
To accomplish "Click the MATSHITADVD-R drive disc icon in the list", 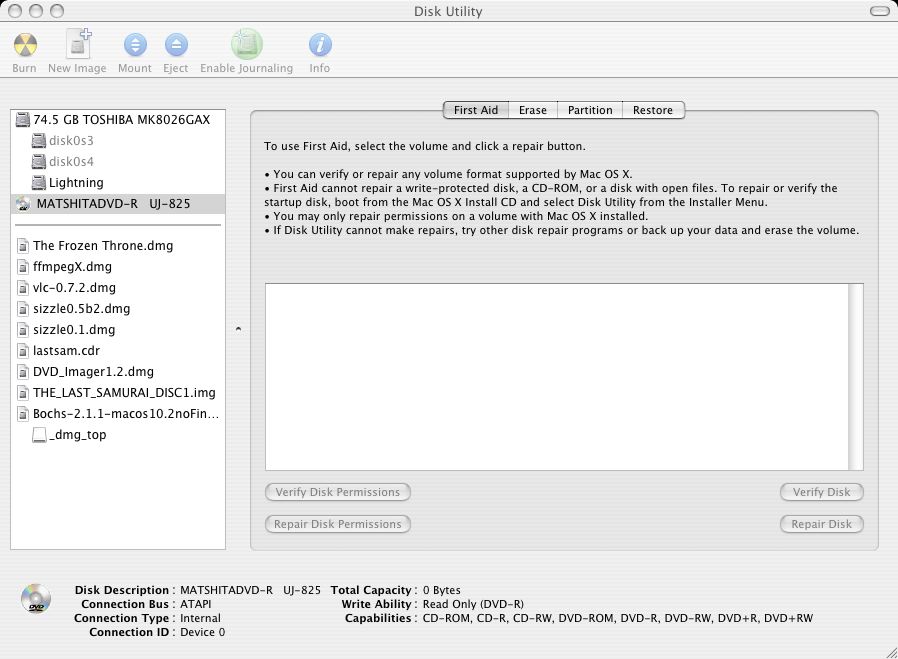I will pos(23,204).
